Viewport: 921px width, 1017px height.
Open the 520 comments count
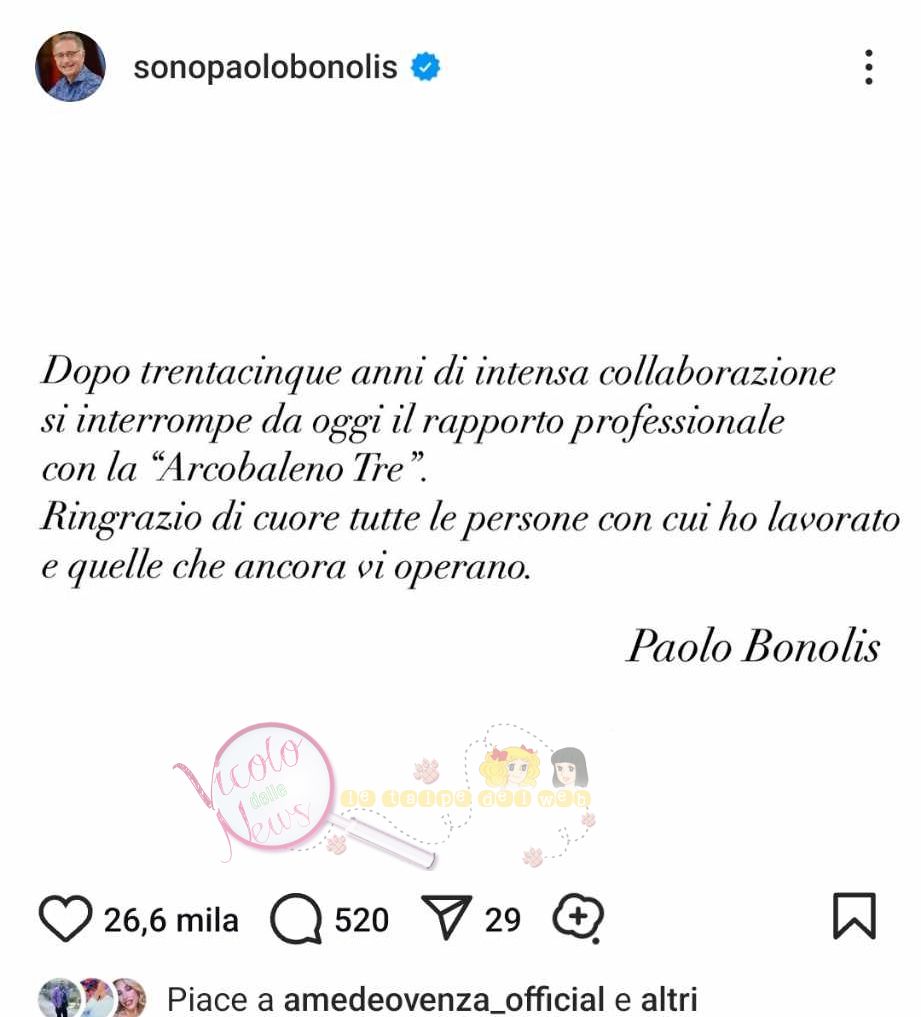click(361, 920)
